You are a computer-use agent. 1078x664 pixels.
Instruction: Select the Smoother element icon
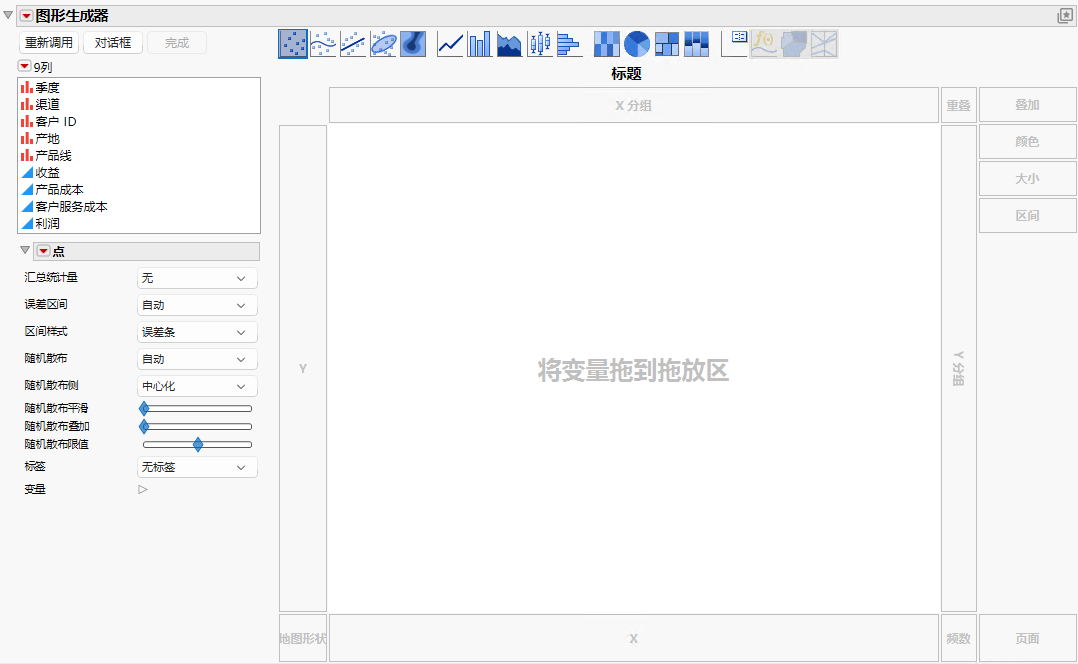click(323, 44)
